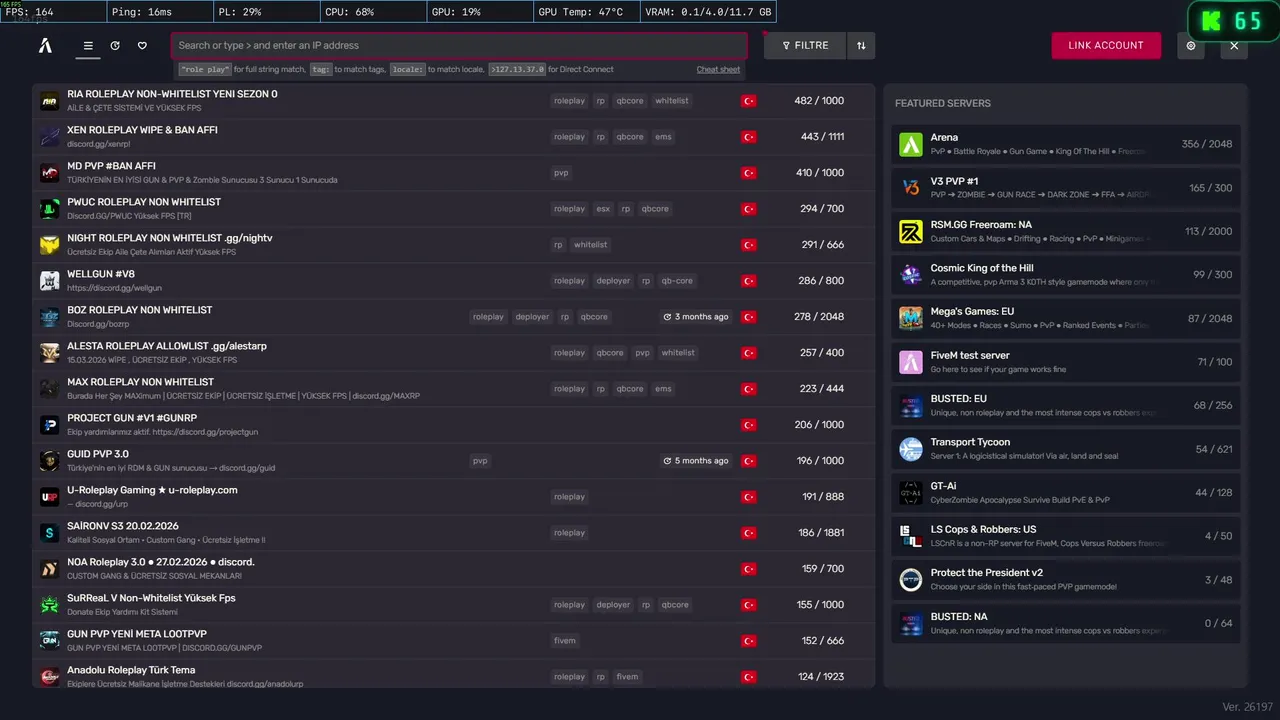Click the LINK ACCOUNT button

click(x=1106, y=45)
